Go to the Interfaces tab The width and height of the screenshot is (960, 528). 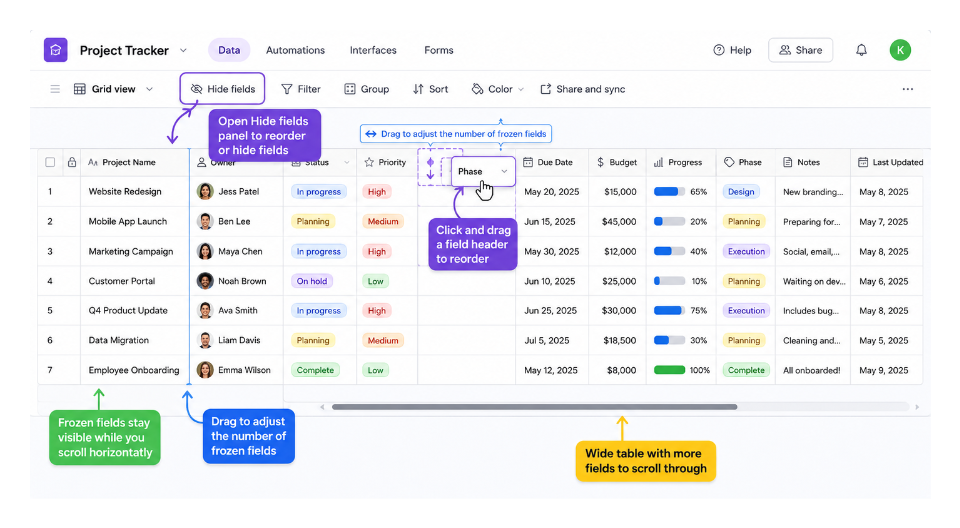point(373,50)
